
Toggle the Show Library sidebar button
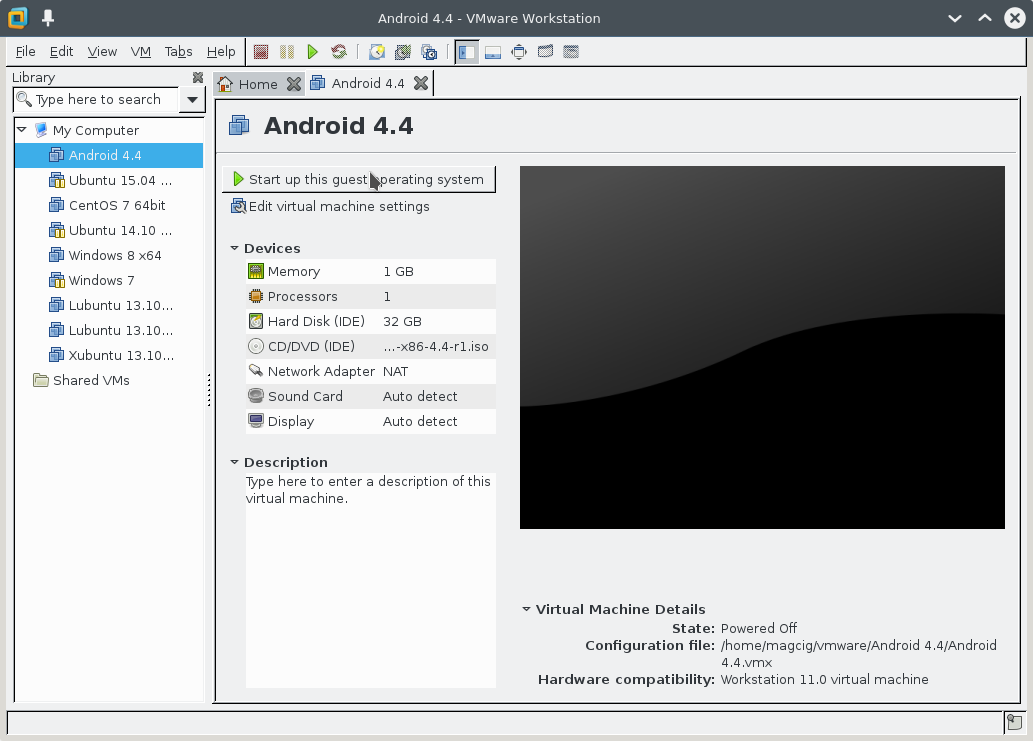467,52
